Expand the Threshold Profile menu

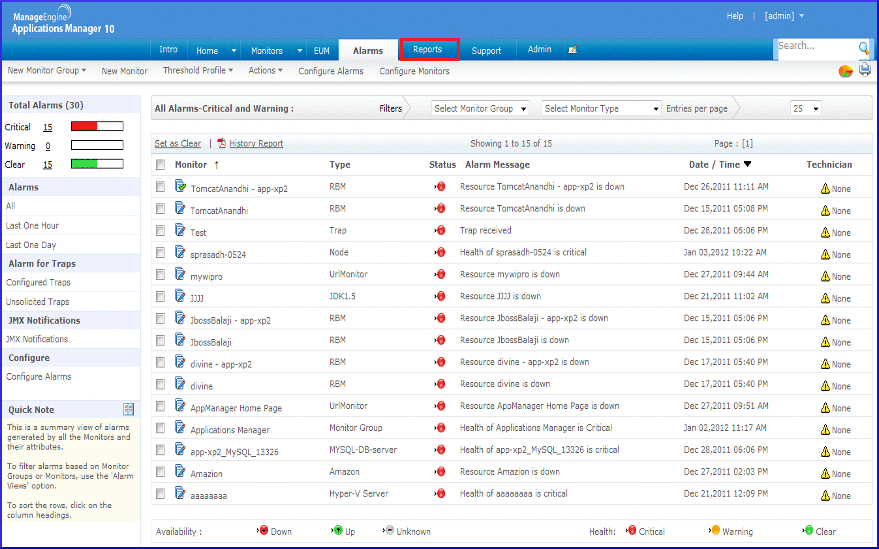(x=197, y=71)
